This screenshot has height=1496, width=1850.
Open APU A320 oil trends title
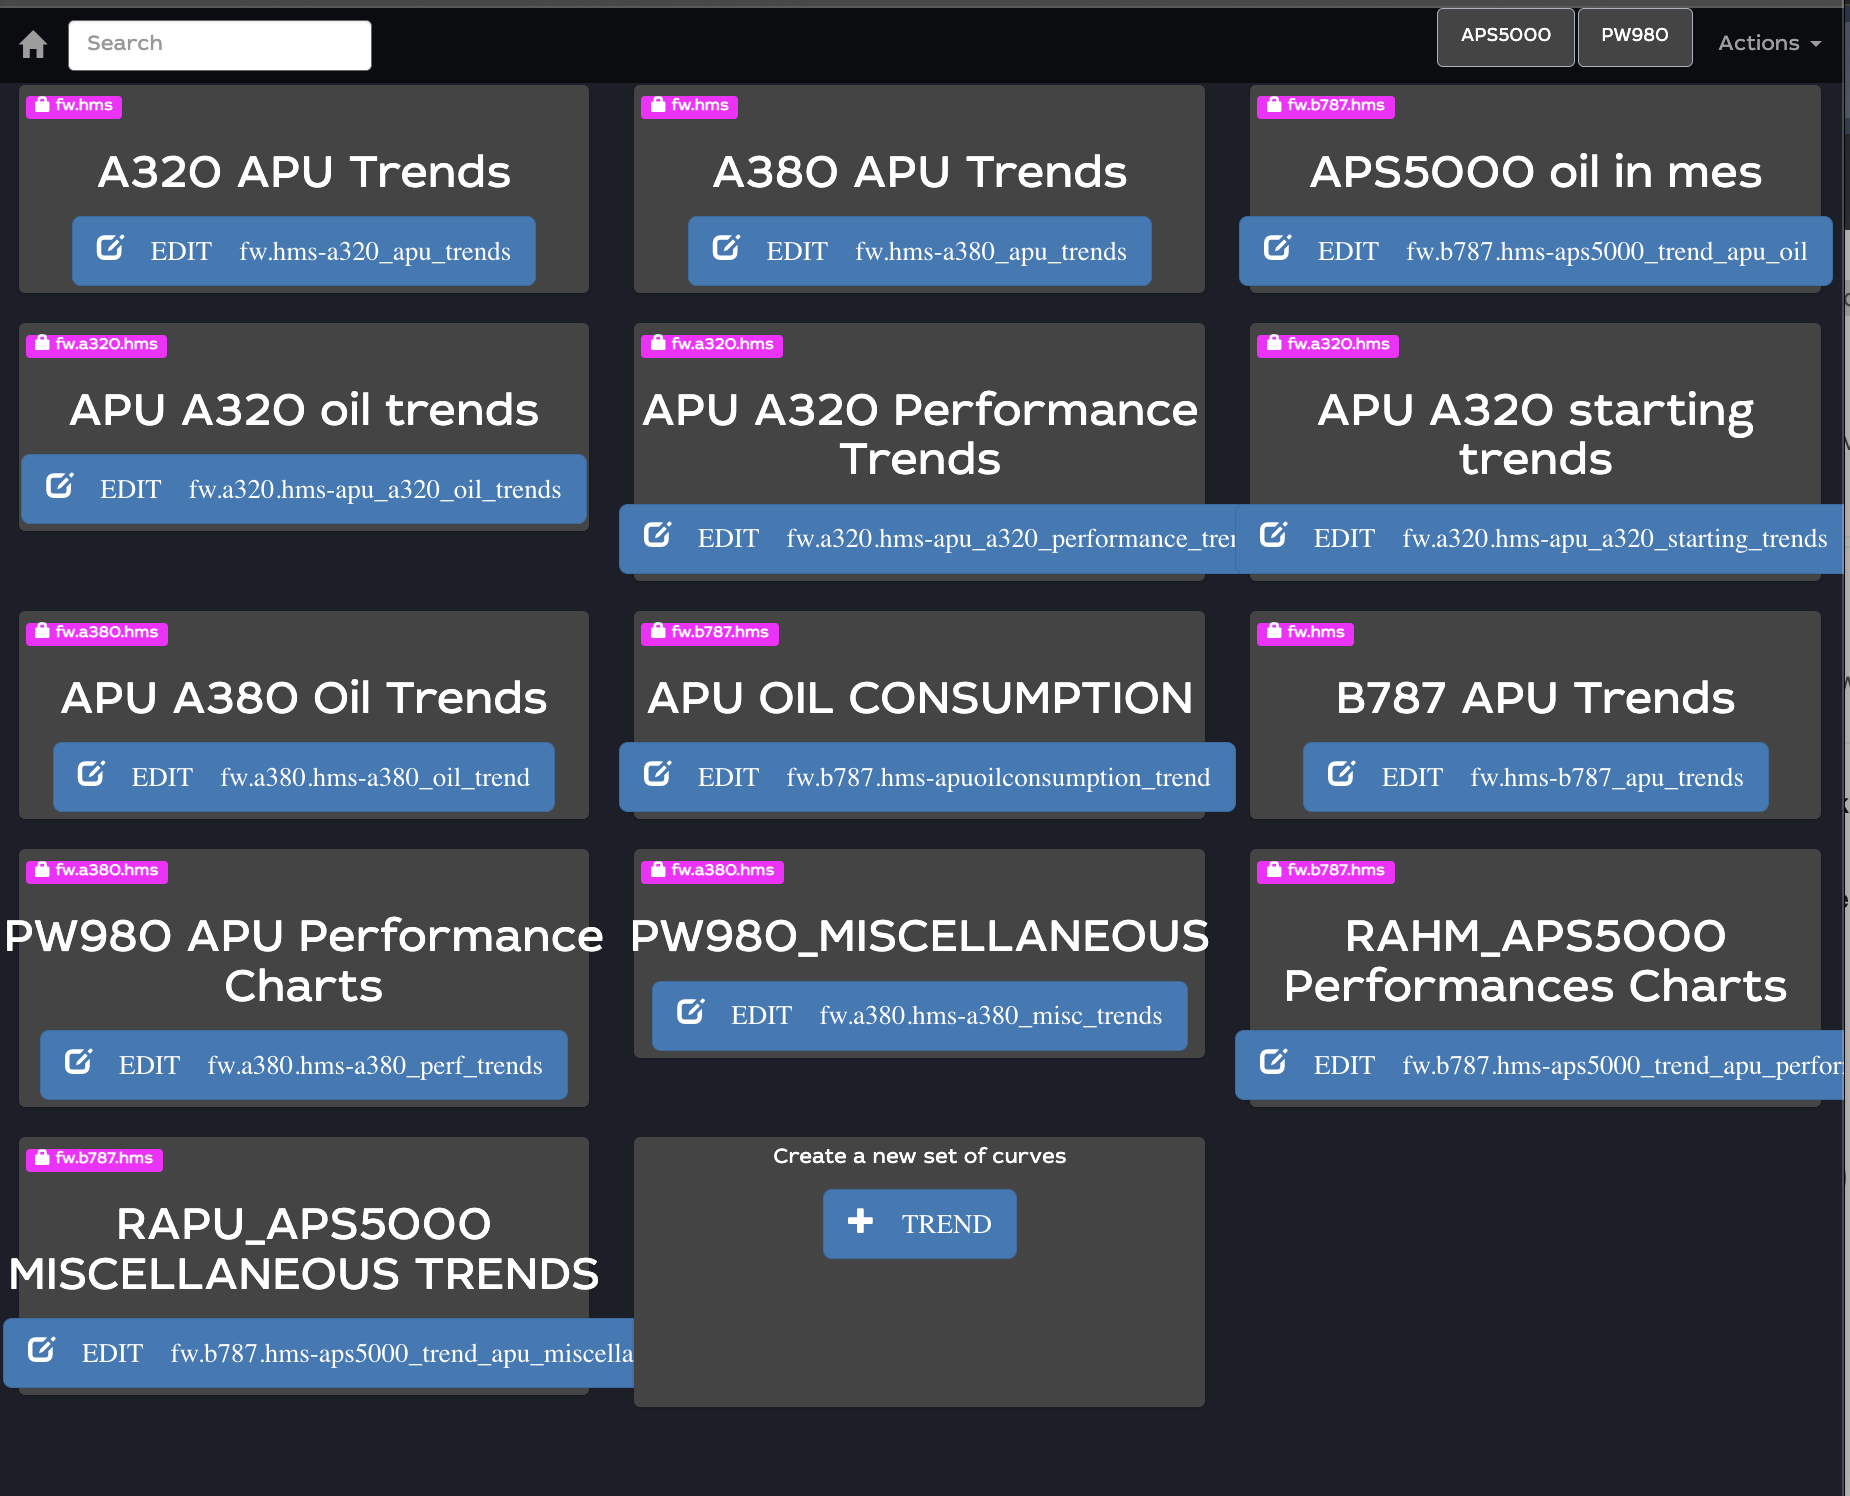coord(304,410)
